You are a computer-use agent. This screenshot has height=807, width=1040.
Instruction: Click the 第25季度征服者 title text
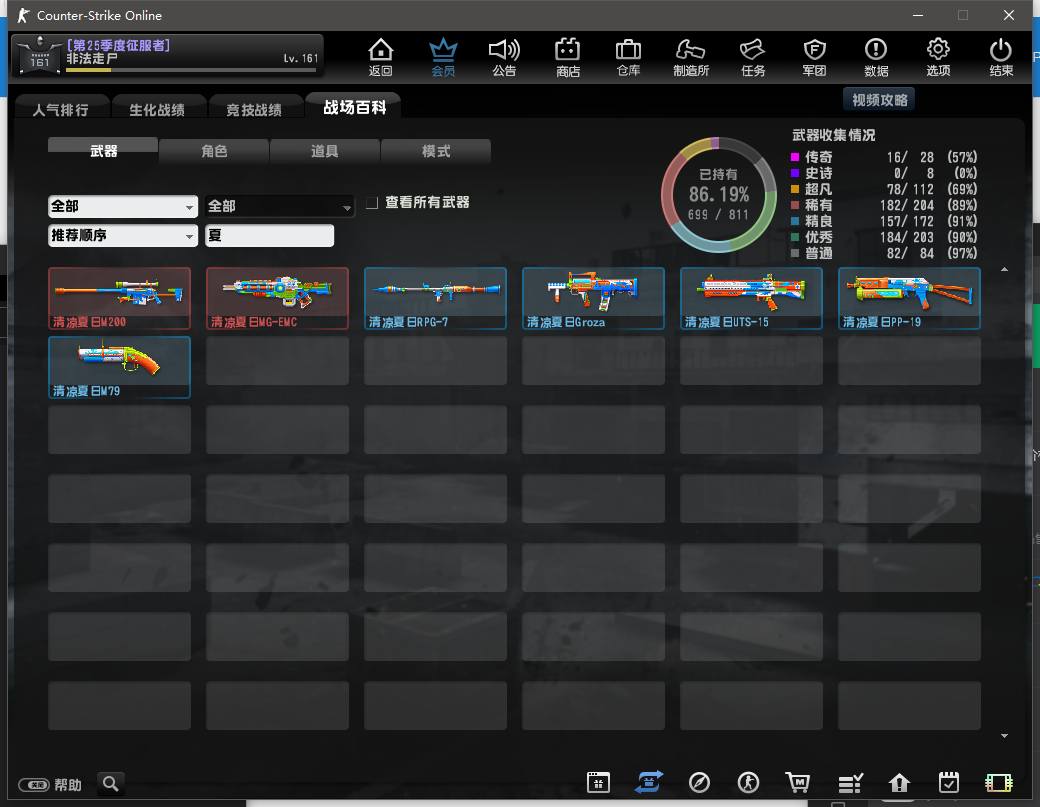[x=118, y=45]
